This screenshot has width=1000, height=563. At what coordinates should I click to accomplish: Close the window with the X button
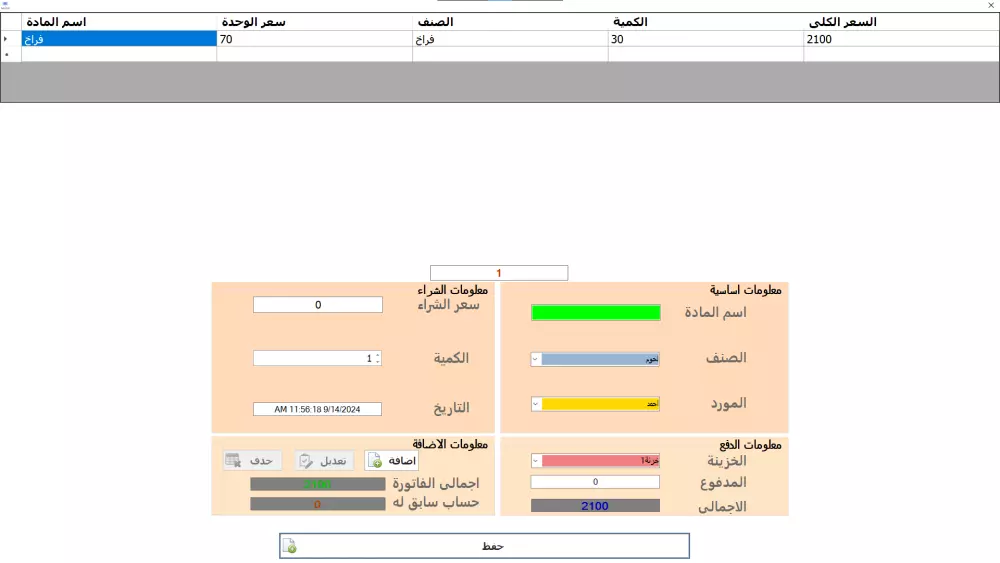992,5
